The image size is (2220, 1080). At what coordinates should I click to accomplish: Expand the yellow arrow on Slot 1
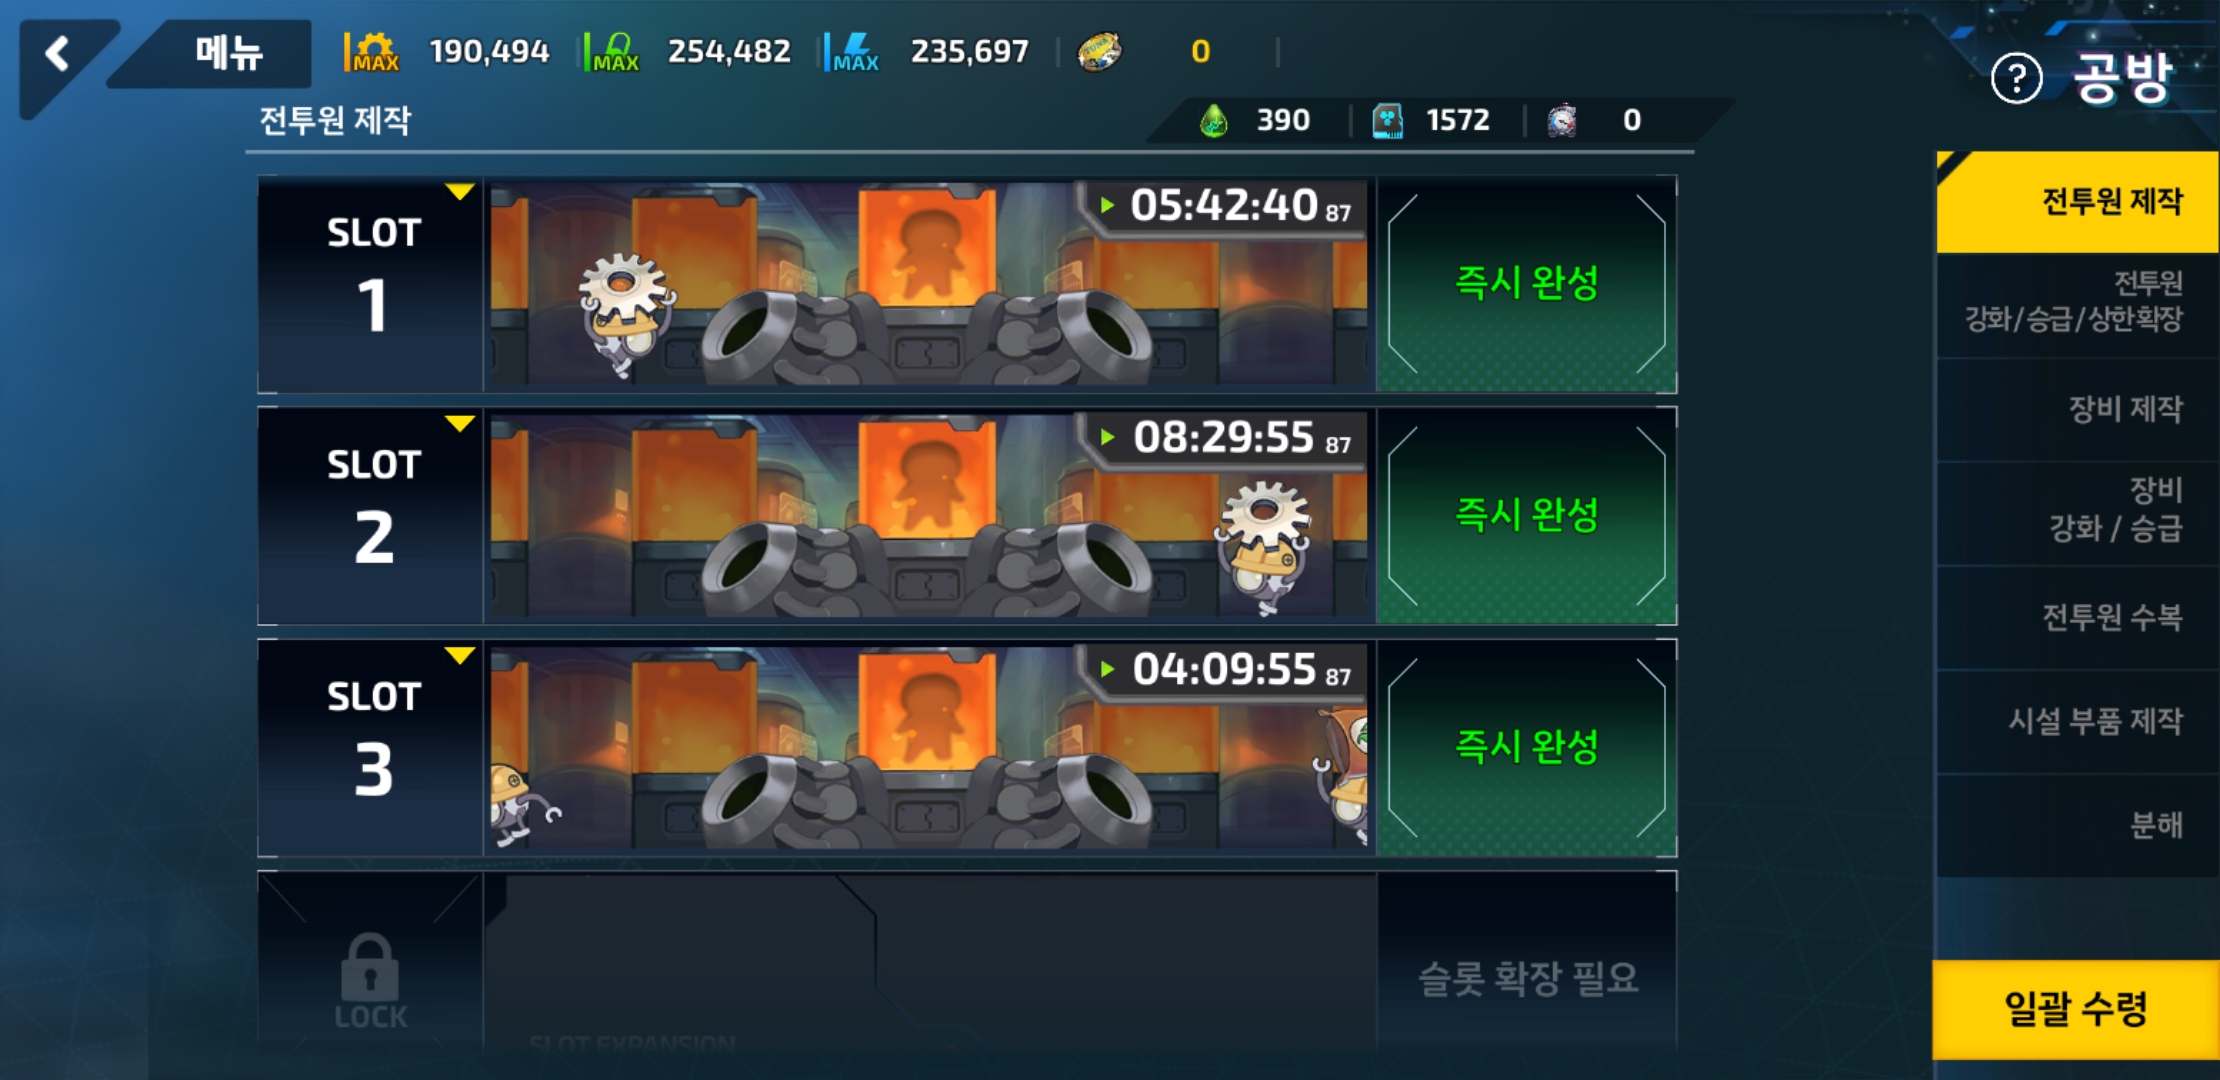(459, 192)
